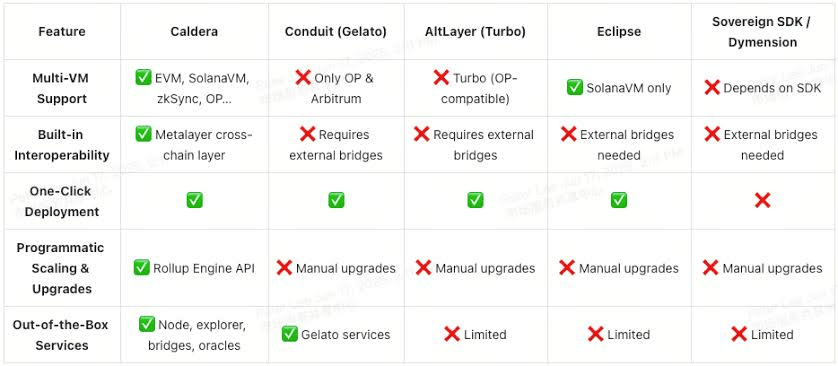Click the "Caldera" column header
The height and width of the screenshot is (366, 838).
click(x=194, y=32)
